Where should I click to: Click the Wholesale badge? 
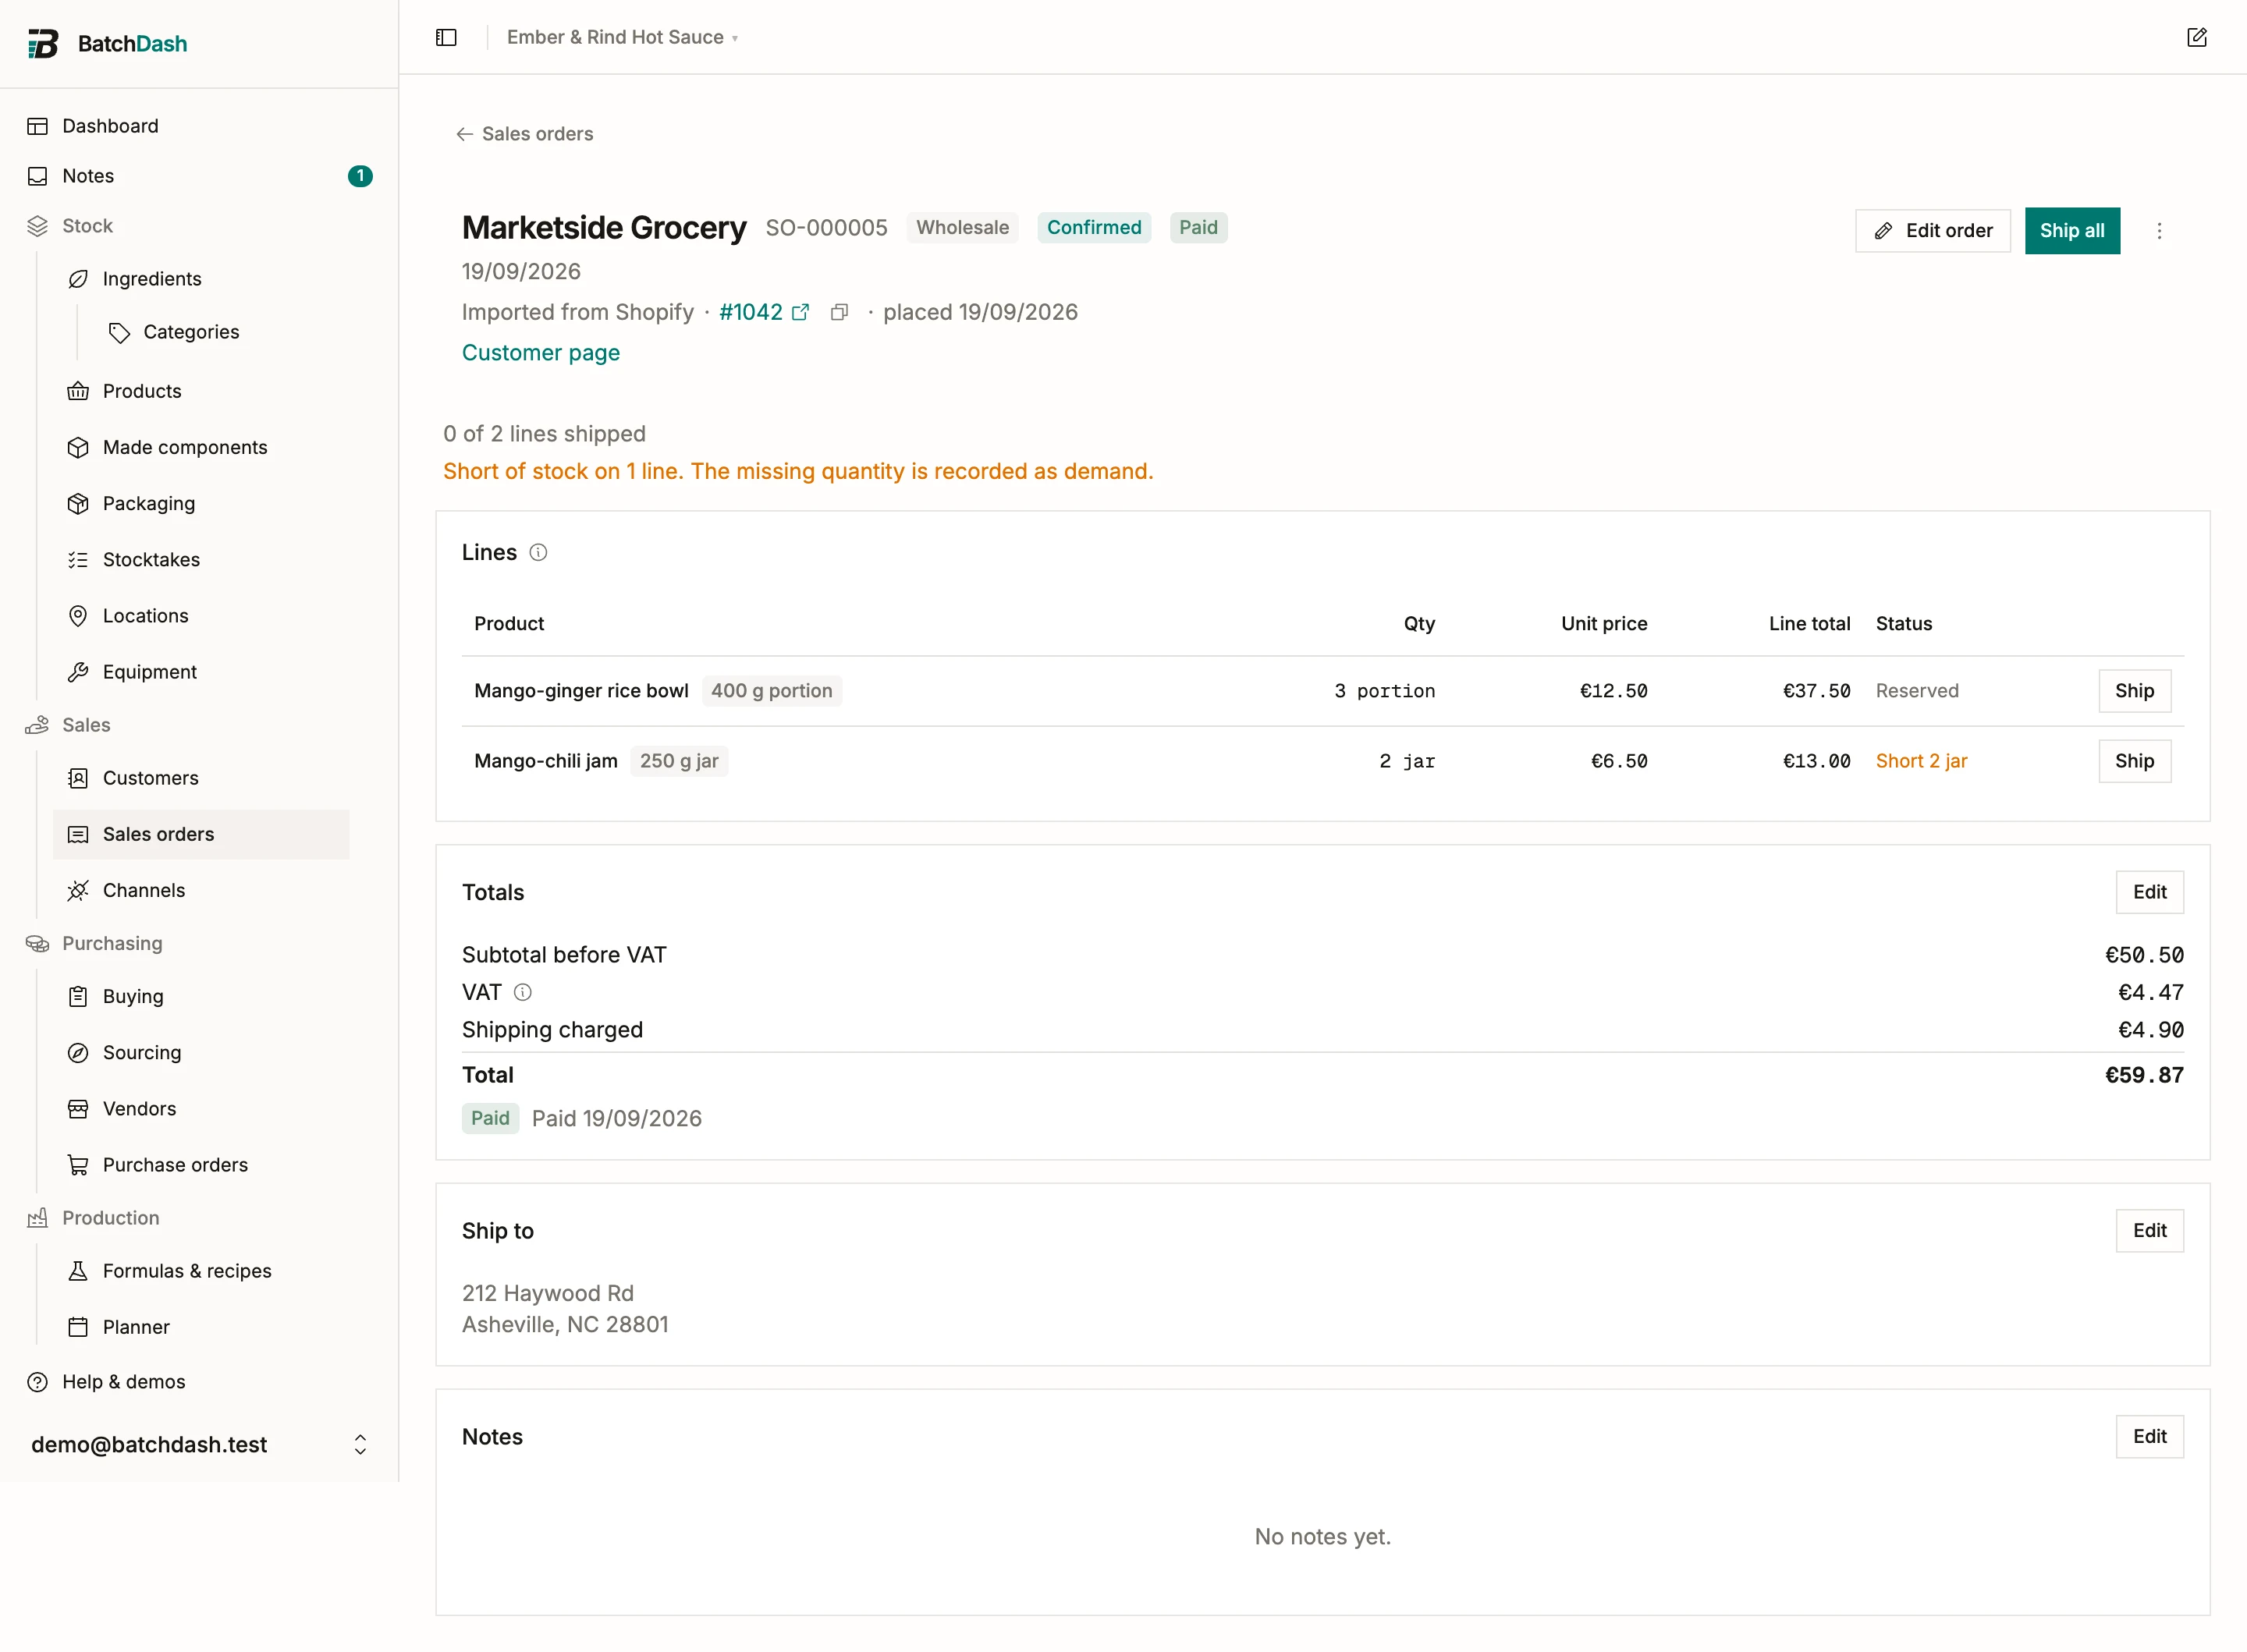[962, 228]
